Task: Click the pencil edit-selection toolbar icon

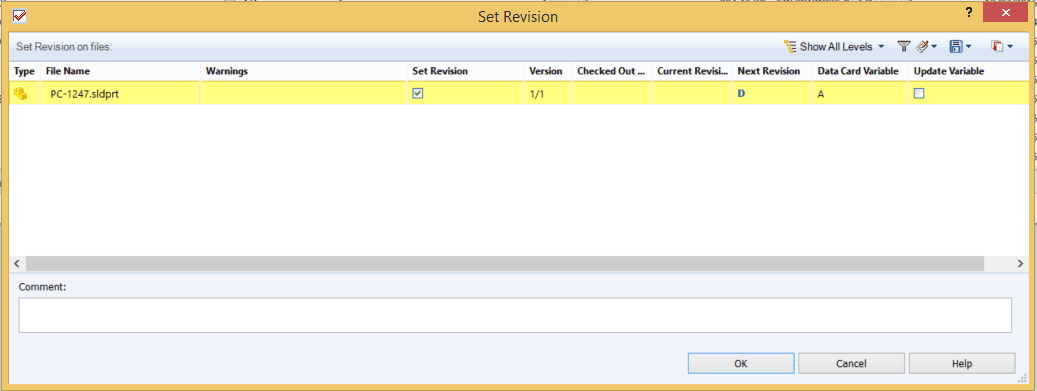Action: [922, 46]
